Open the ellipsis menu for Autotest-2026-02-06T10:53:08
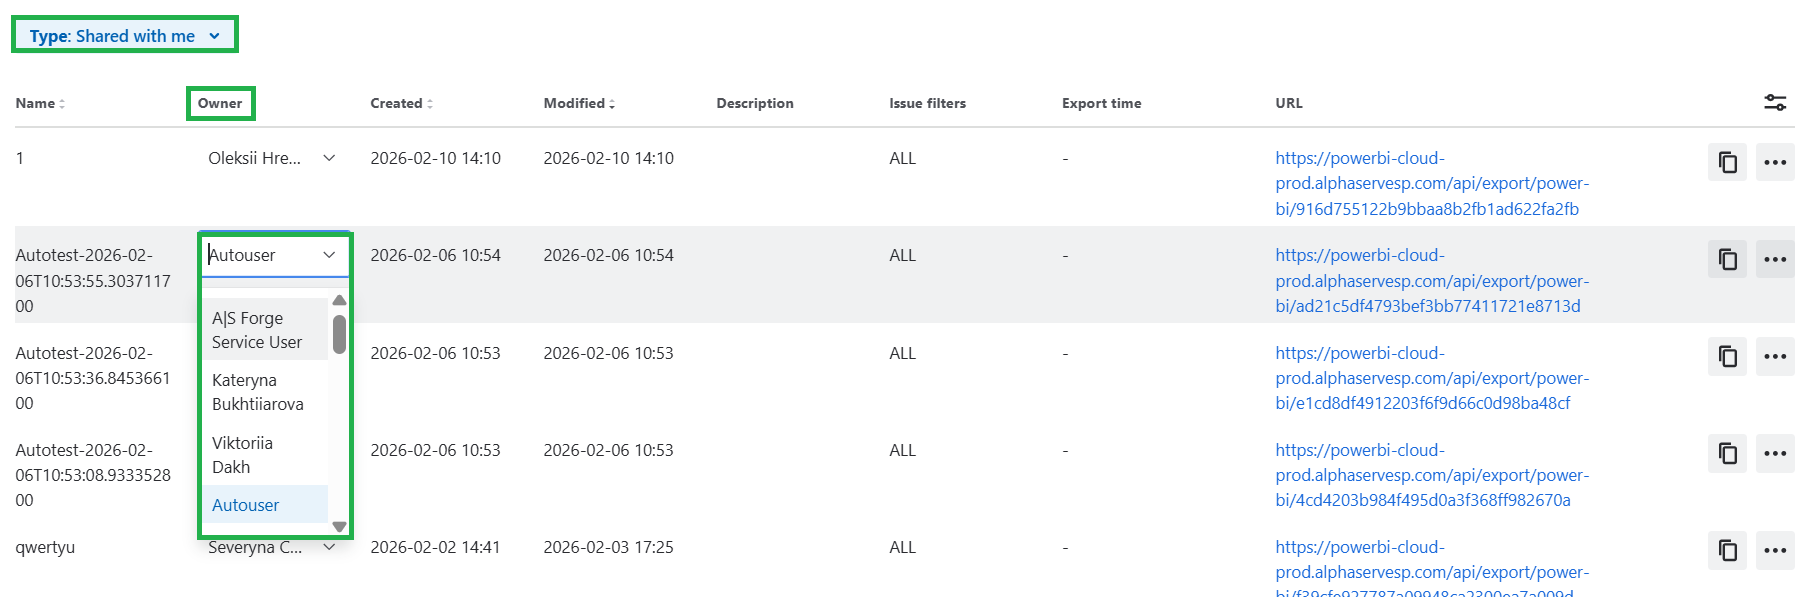Viewport: 1809px width, 597px height. (1775, 454)
